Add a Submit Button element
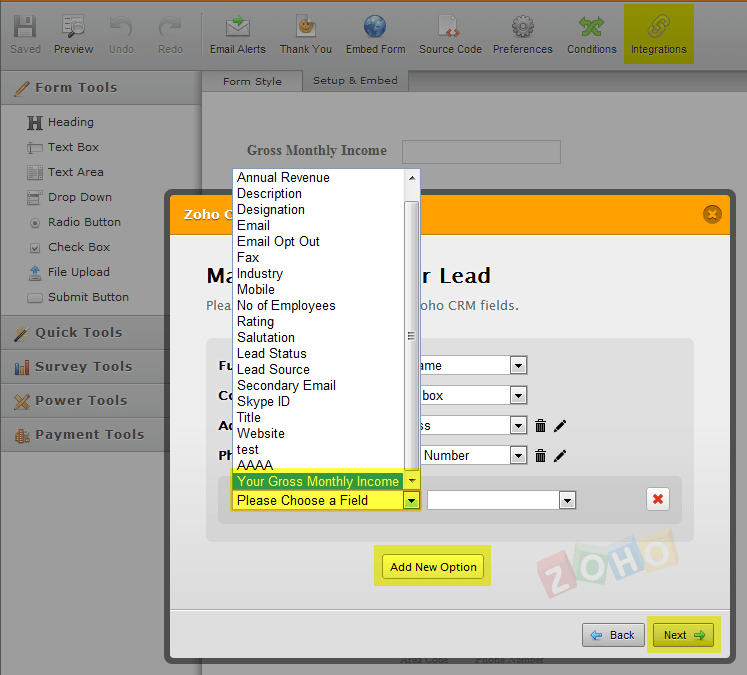 [78, 297]
